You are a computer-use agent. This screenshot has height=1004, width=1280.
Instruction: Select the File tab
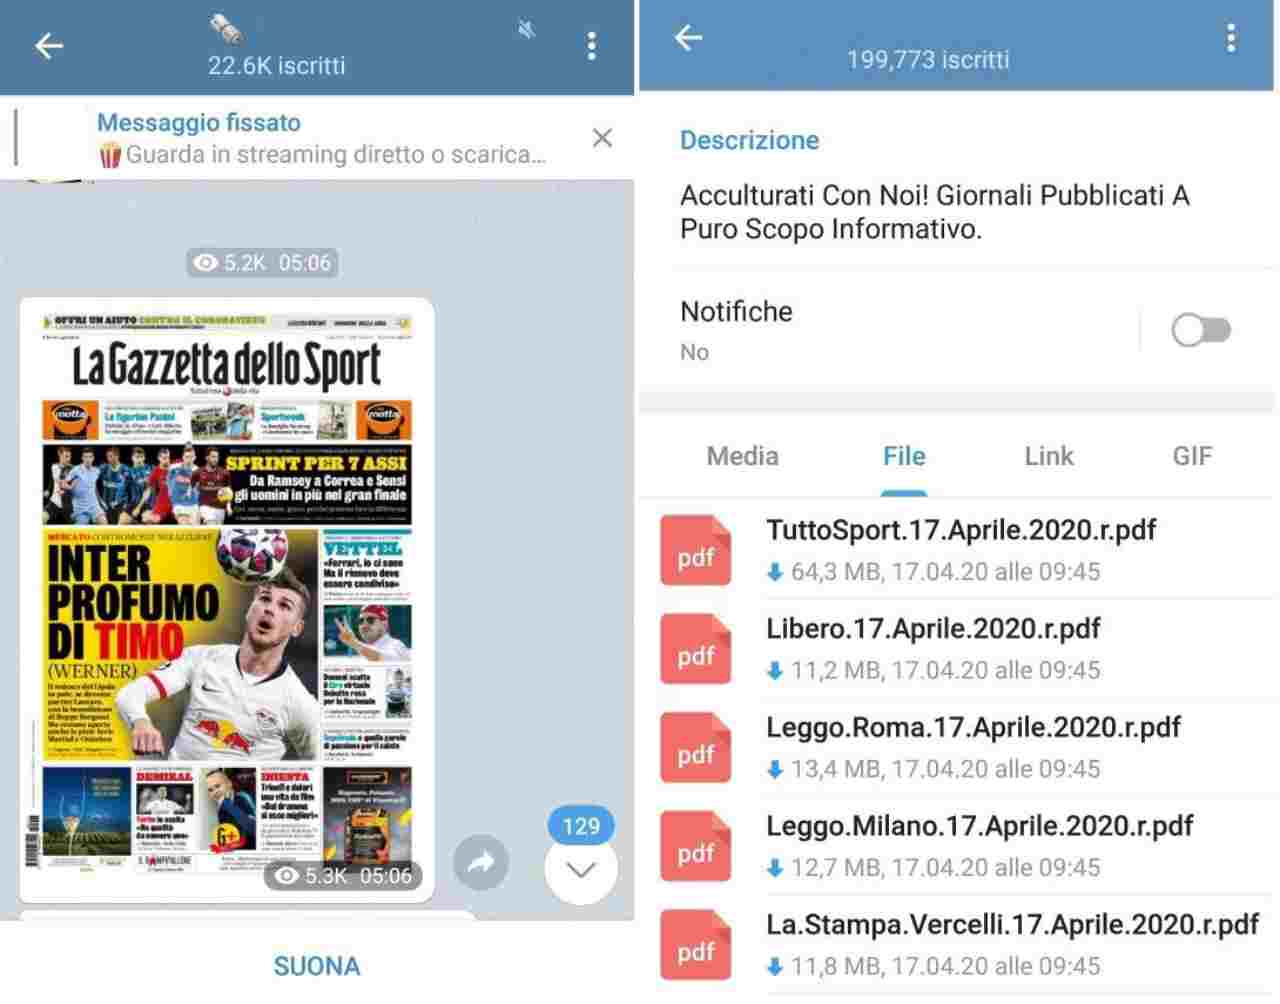click(x=904, y=456)
